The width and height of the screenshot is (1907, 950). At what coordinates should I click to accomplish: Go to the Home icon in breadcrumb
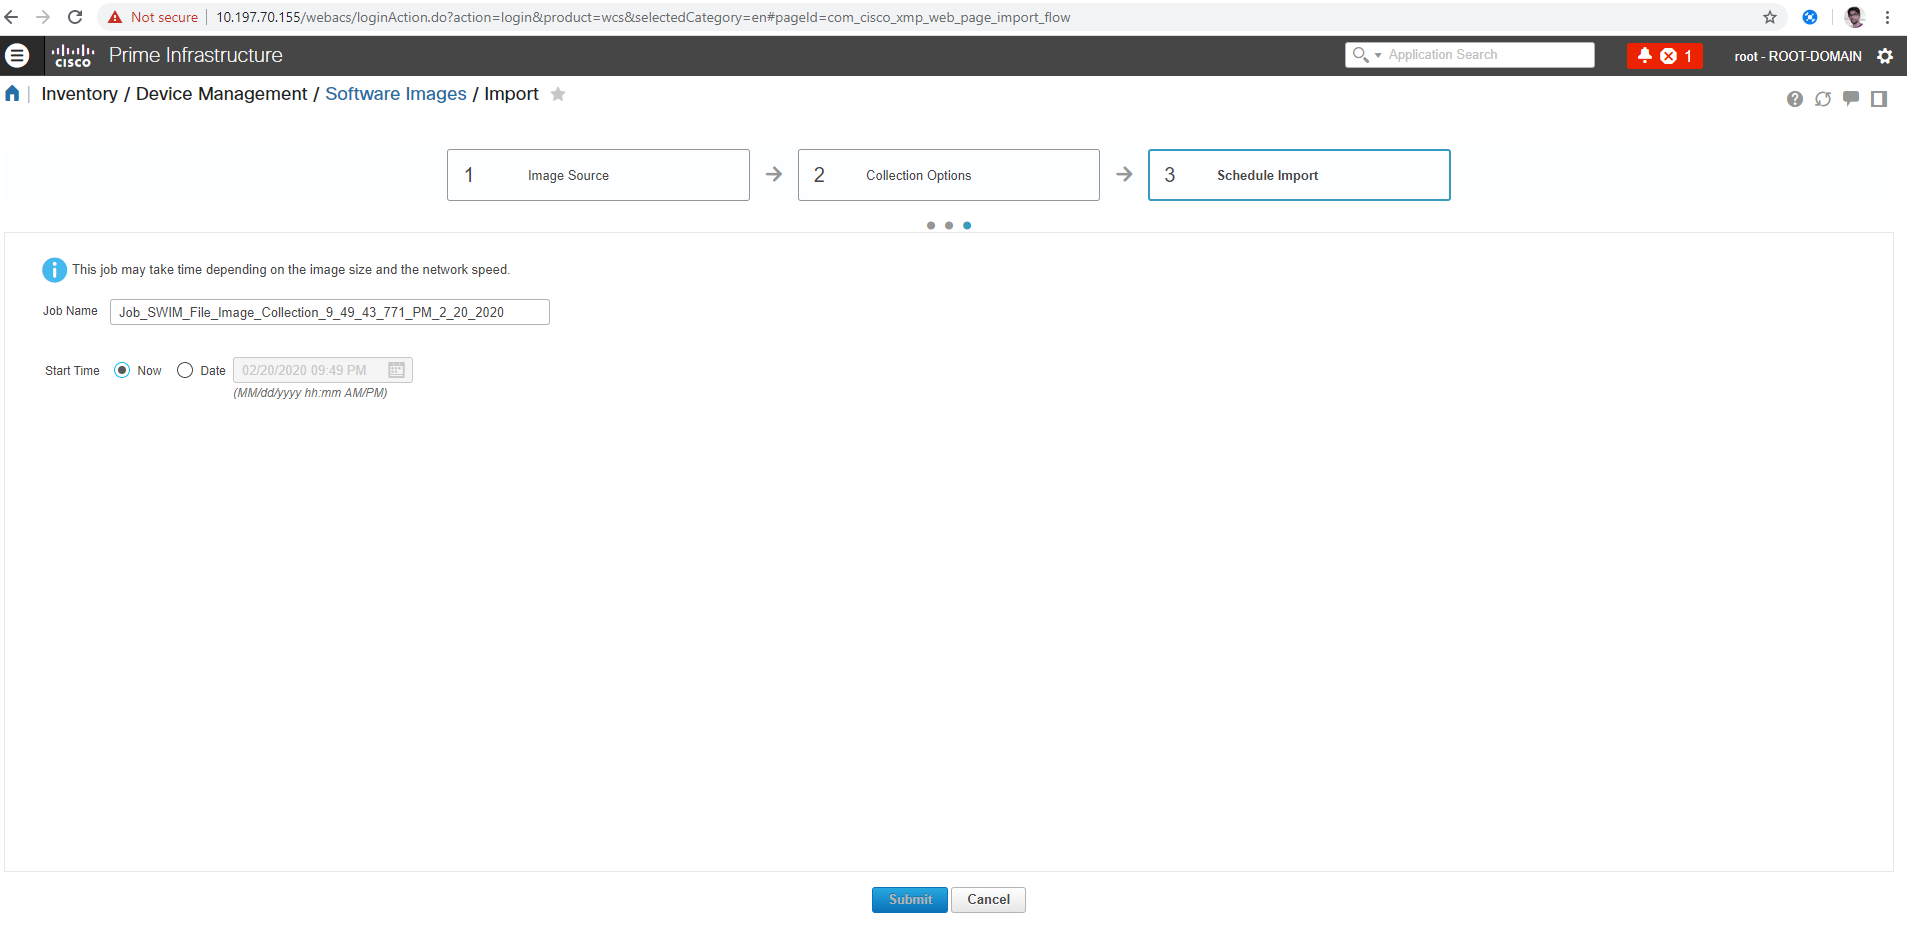[x=12, y=94]
